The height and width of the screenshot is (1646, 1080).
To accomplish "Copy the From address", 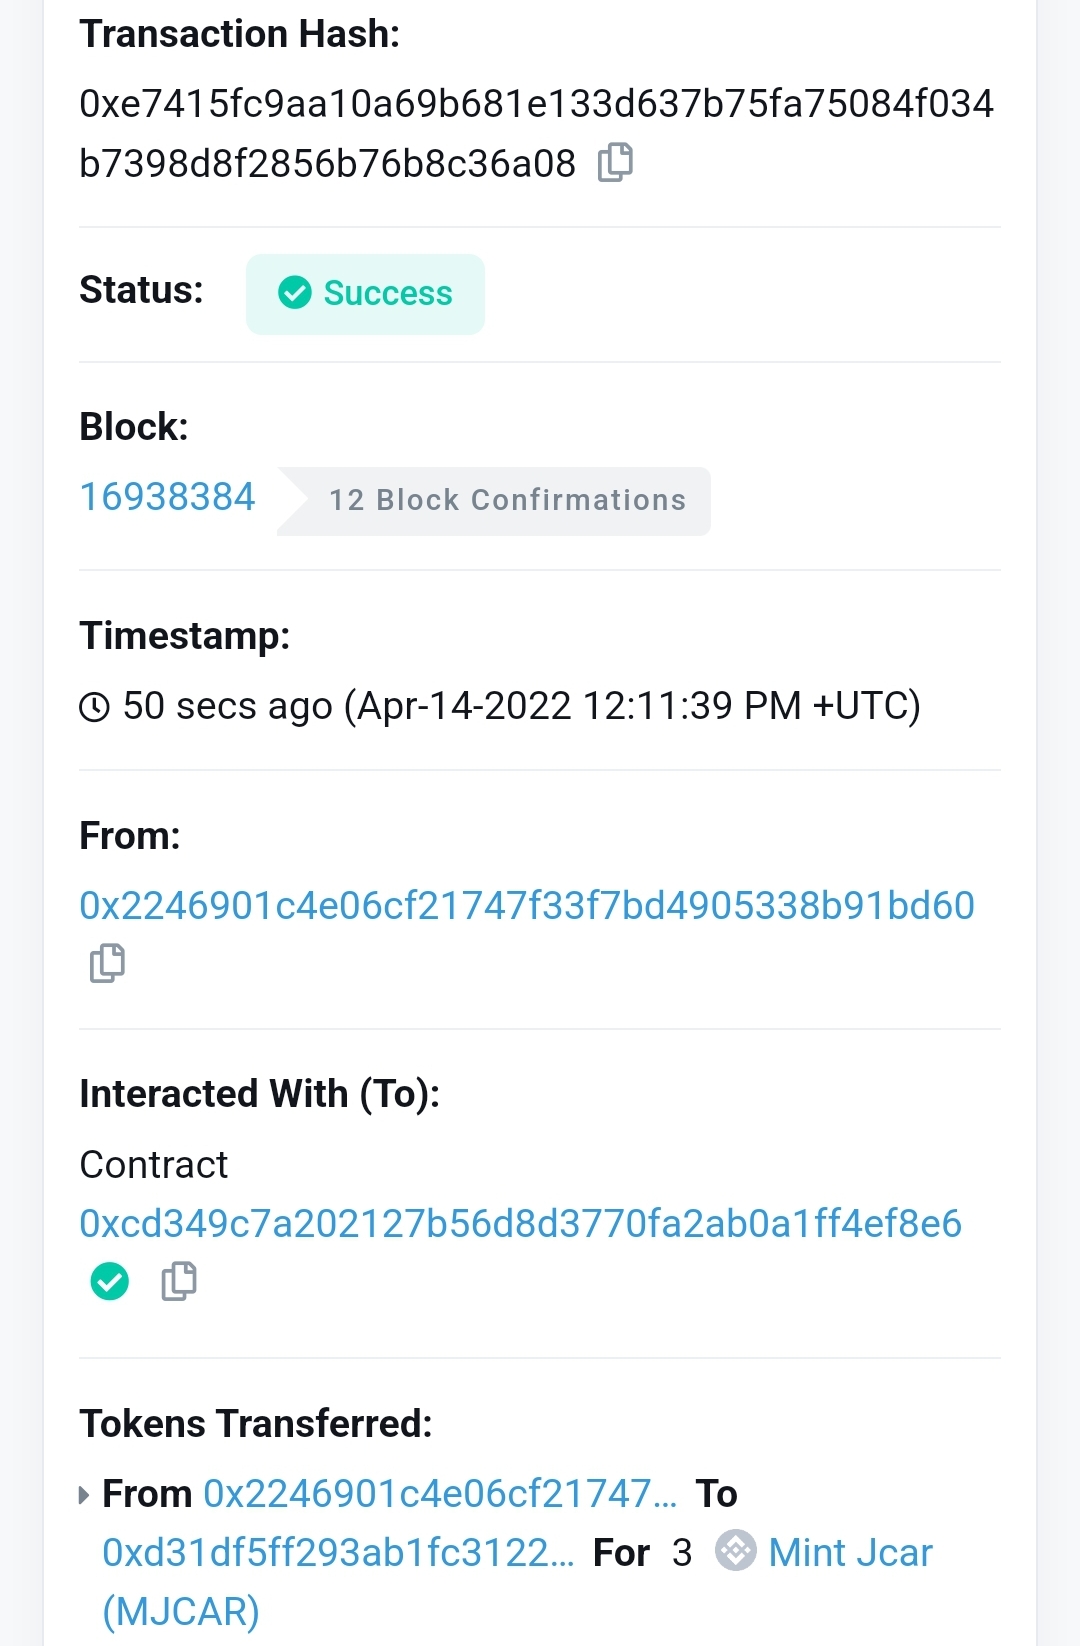I will 107,963.
